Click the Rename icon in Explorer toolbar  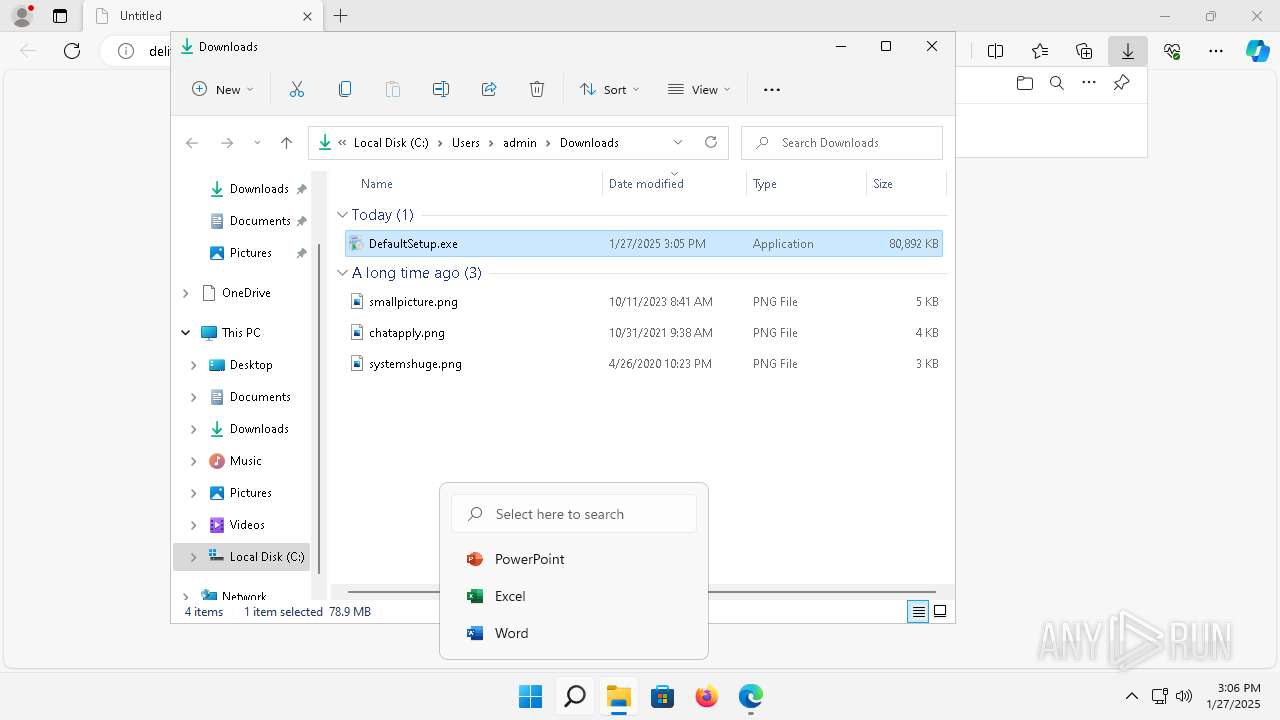click(x=441, y=89)
